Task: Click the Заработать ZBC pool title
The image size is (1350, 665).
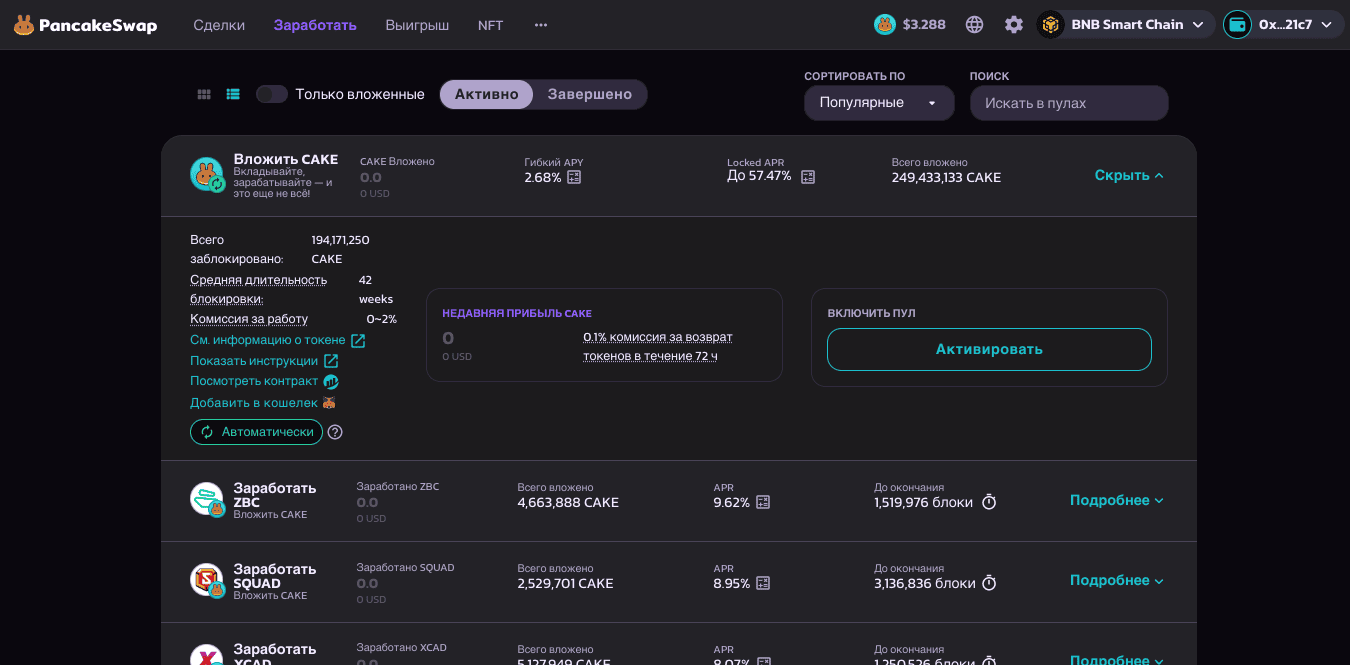Action: (275, 495)
